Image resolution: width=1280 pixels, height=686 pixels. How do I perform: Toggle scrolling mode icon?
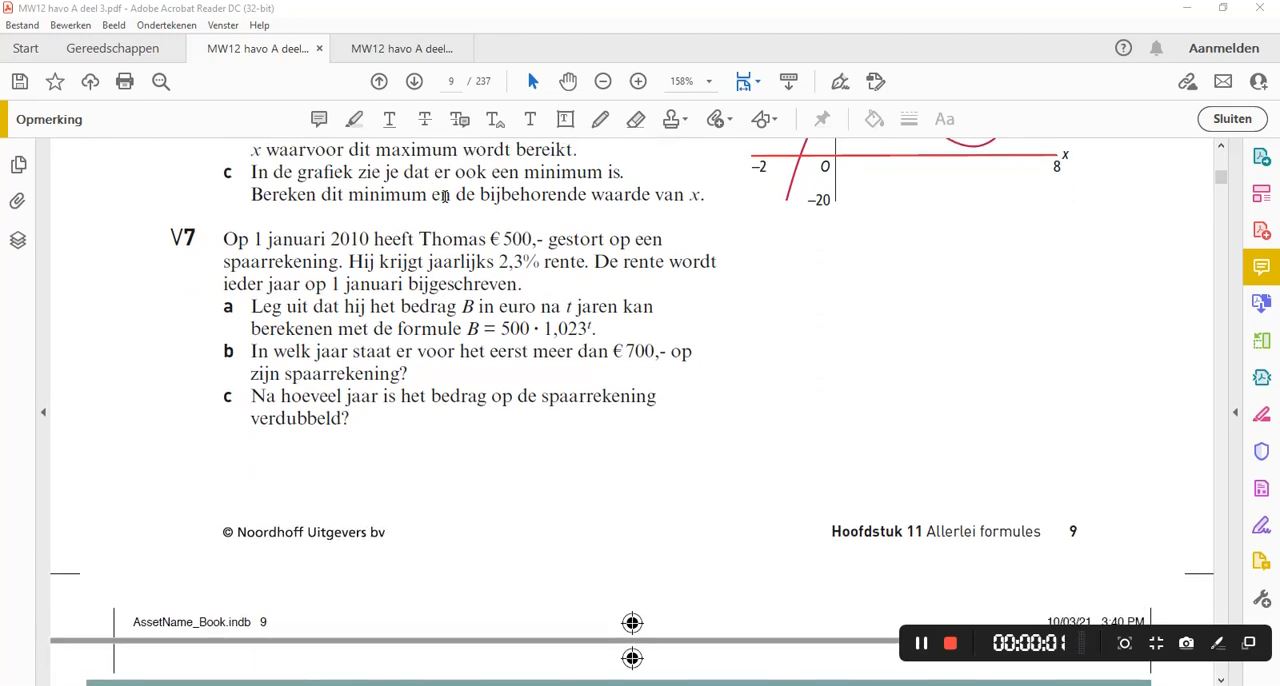coord(789,81)
